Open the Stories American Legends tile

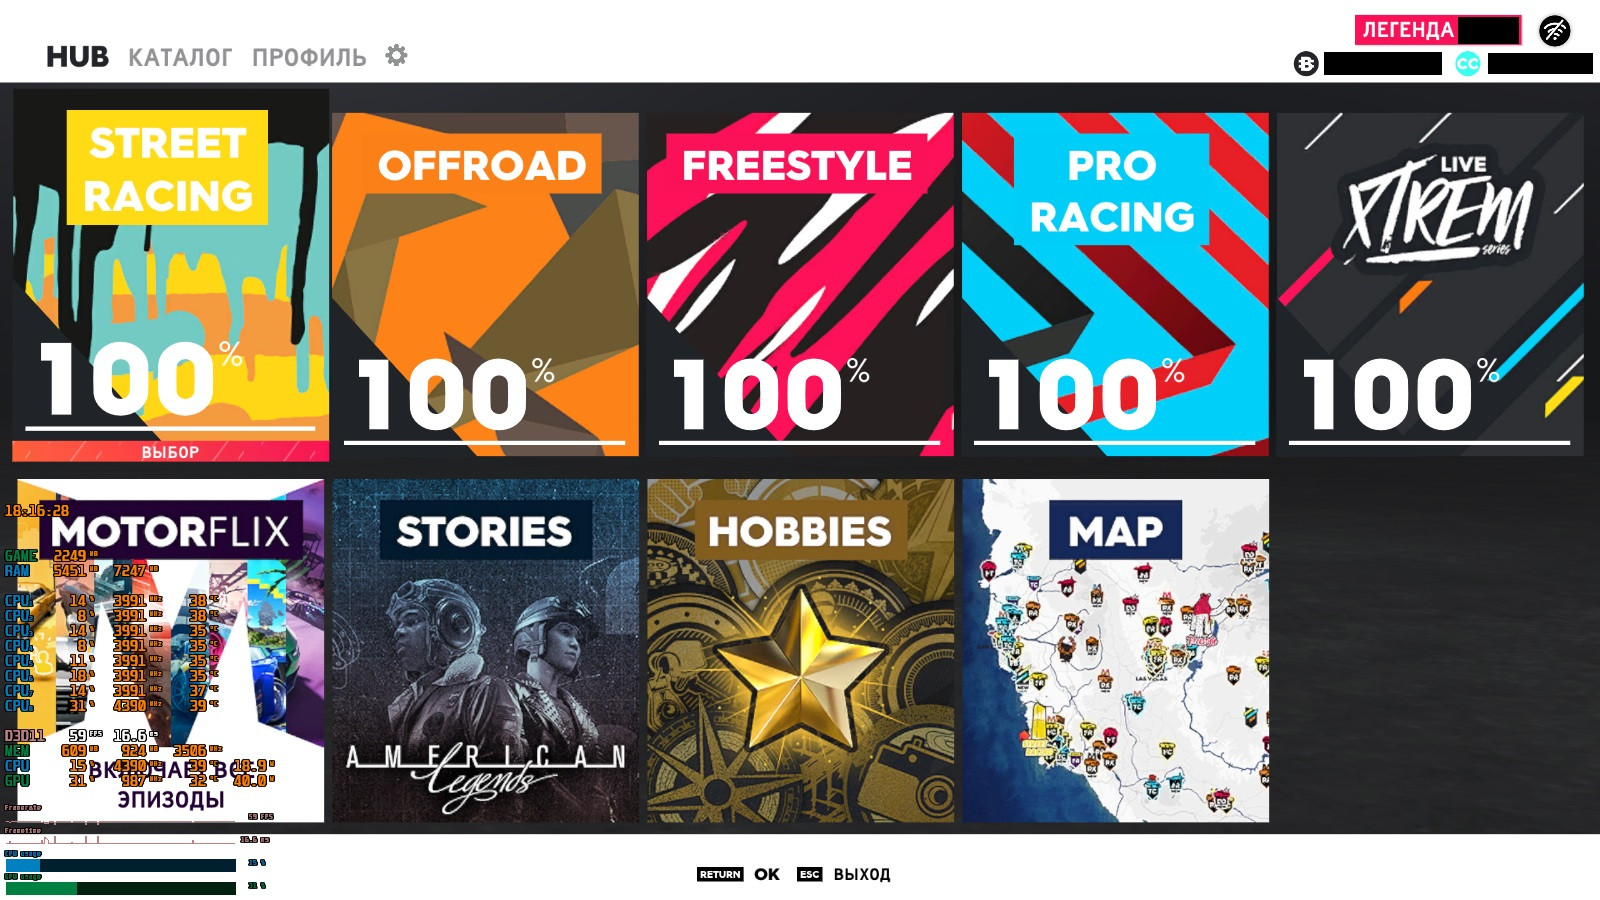coord(485,651)
